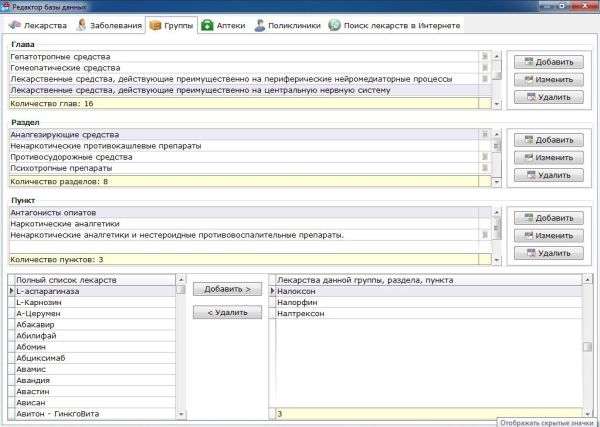Viewport: 600px width, 427px height.
Task: Click the Добавить > transfer button
Action: point(227,289)
